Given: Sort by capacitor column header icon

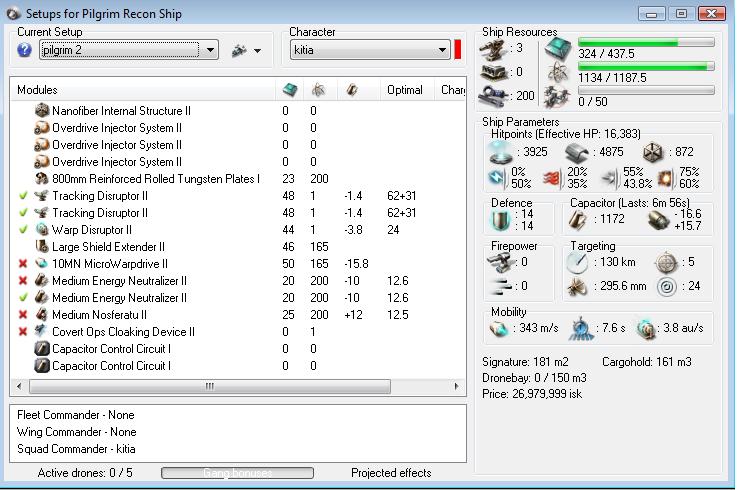Looking at the screenshot, I should click(x=352, y=89).
